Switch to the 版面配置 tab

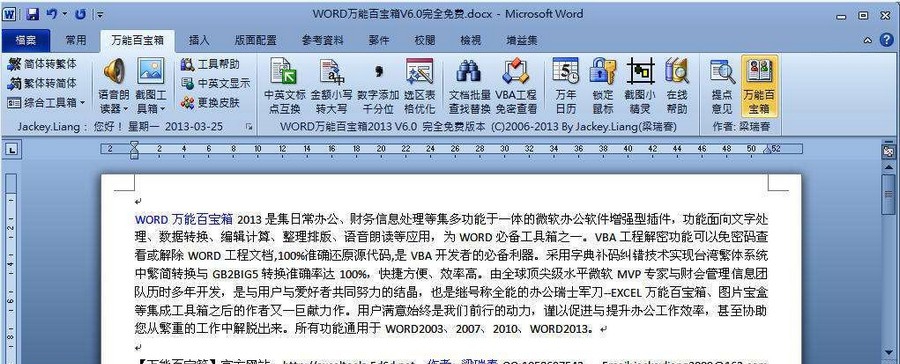point(255,40)
